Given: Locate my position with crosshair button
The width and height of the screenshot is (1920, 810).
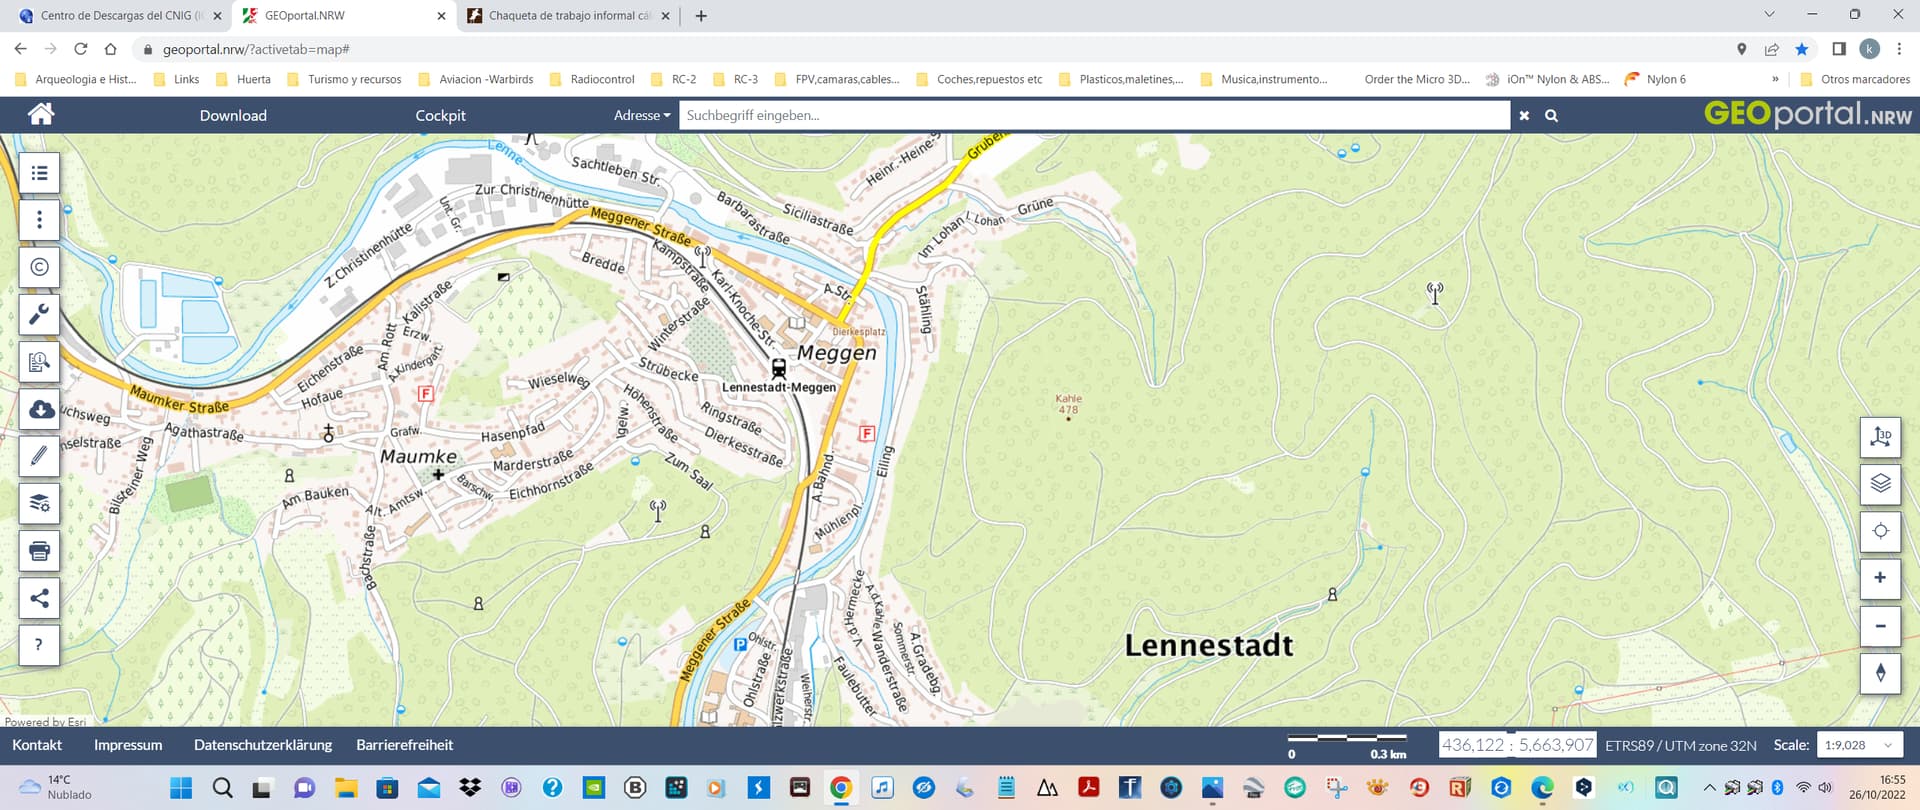Looking at the screenshot, I should [x=1880, y=531].
